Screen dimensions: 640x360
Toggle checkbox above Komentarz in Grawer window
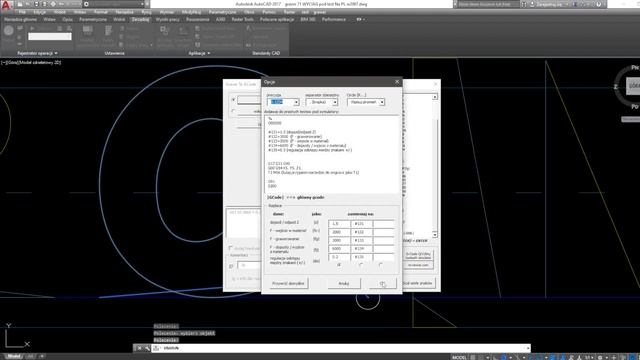pyautogui.click(x=231, y=248)
